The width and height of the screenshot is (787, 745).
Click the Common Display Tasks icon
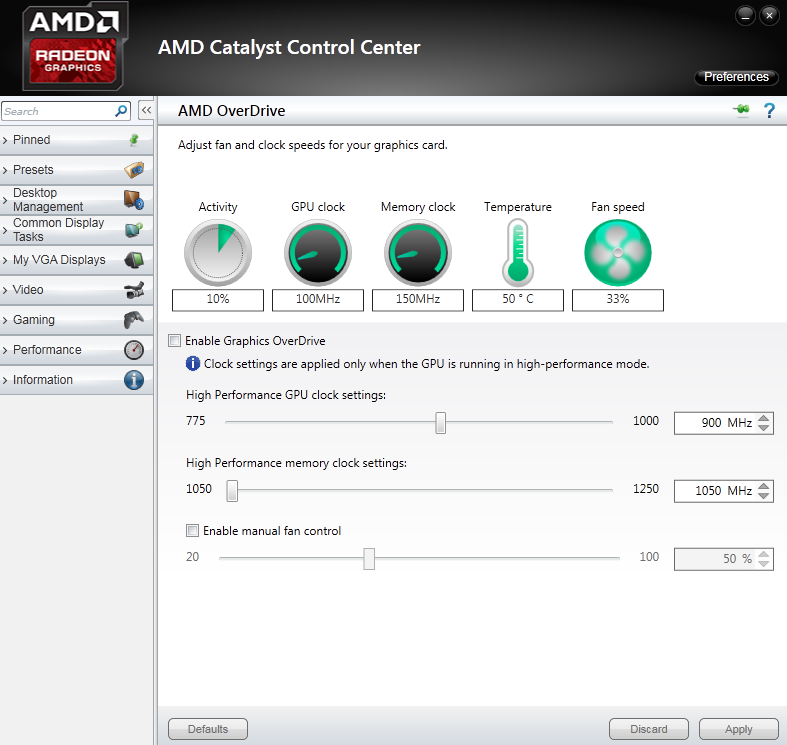(x=134, y=230)
